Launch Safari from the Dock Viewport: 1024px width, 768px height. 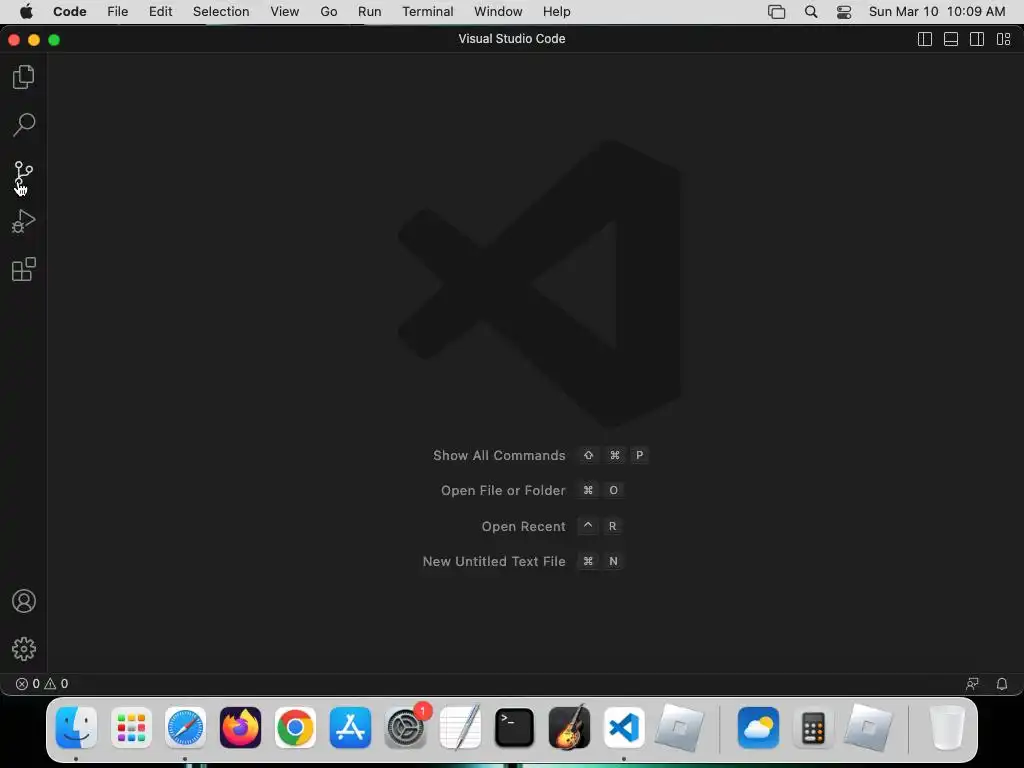pyautogui.click(x=185, y=728)
